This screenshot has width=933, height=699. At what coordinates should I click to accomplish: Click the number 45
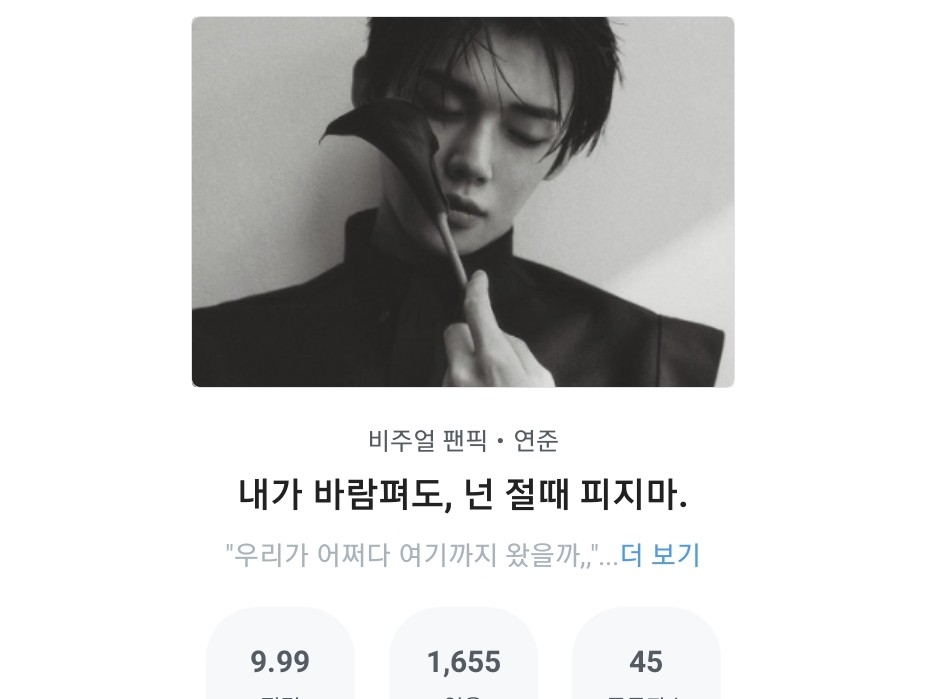coord(646,662)
